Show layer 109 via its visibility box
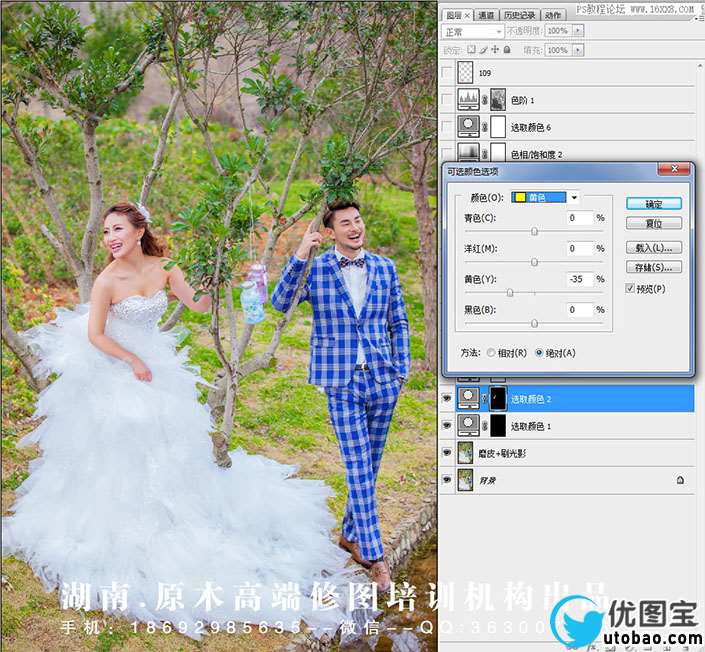This screenshot has width=705, height=652. tap(447, 72)
